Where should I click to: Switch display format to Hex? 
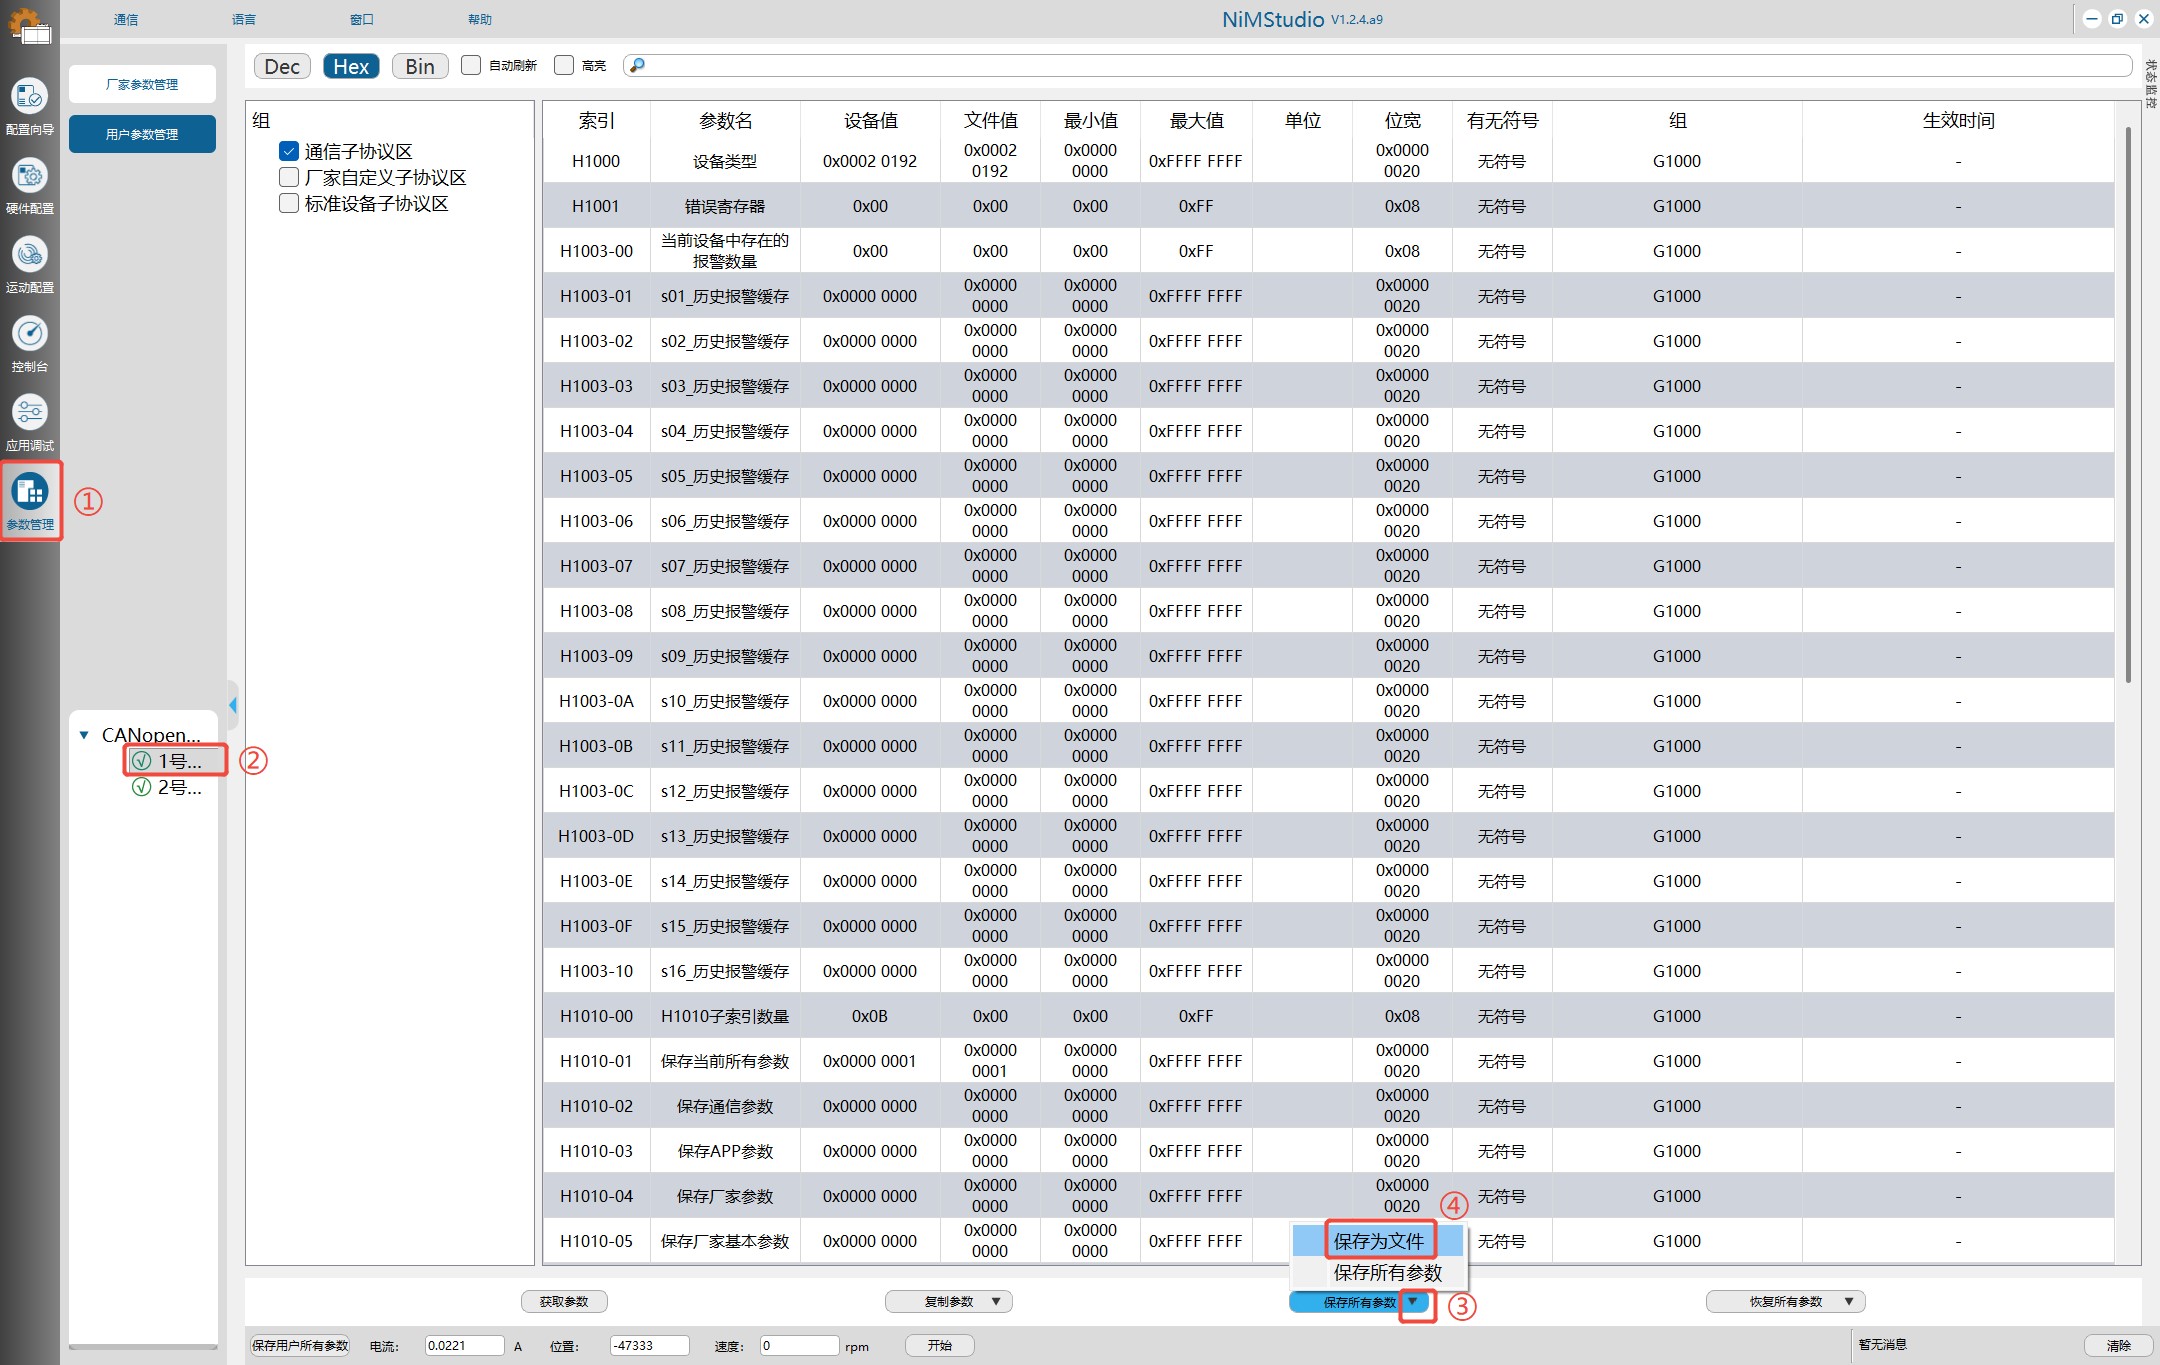pyautogui.click(x=351, y=66)
